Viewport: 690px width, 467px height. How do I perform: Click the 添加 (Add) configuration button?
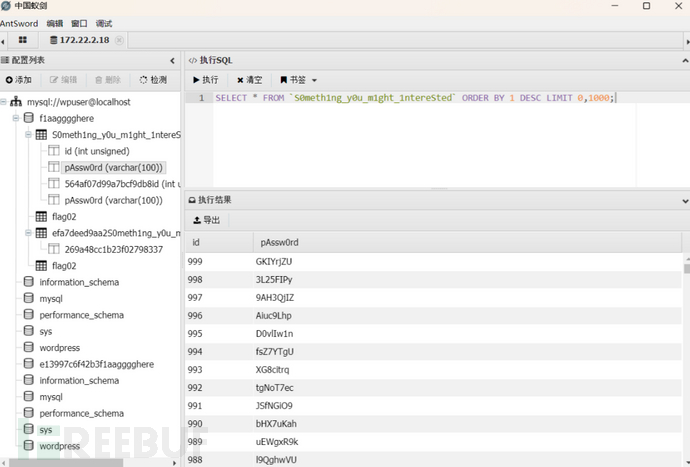click(19, 80)
